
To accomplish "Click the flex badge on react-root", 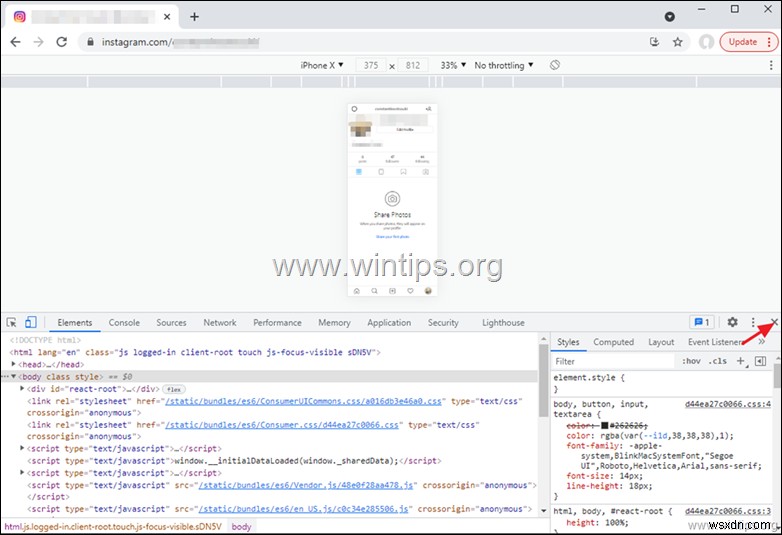I will 174,389.
